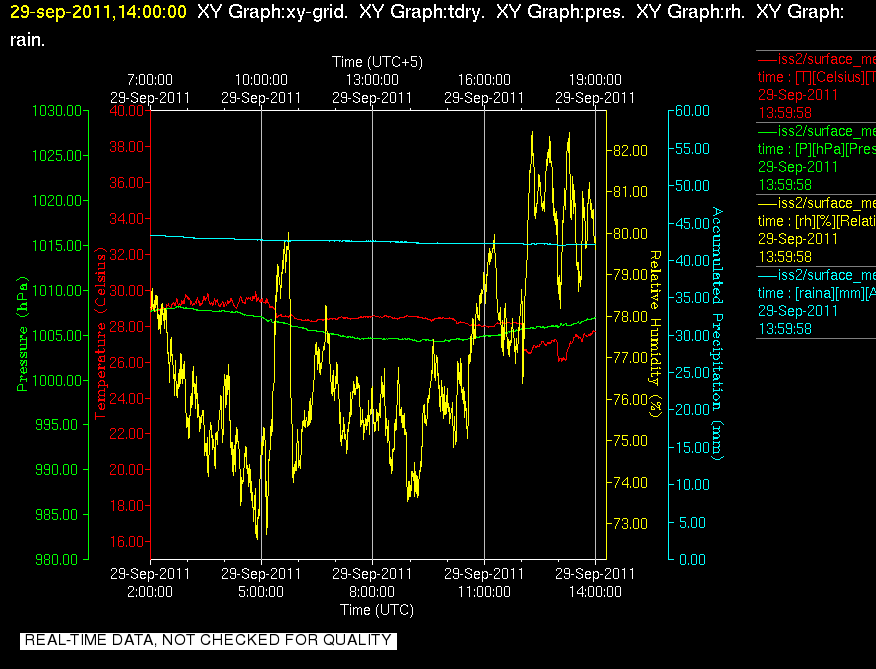Click the REAL-TIME DATA quality notice banner

208,640
